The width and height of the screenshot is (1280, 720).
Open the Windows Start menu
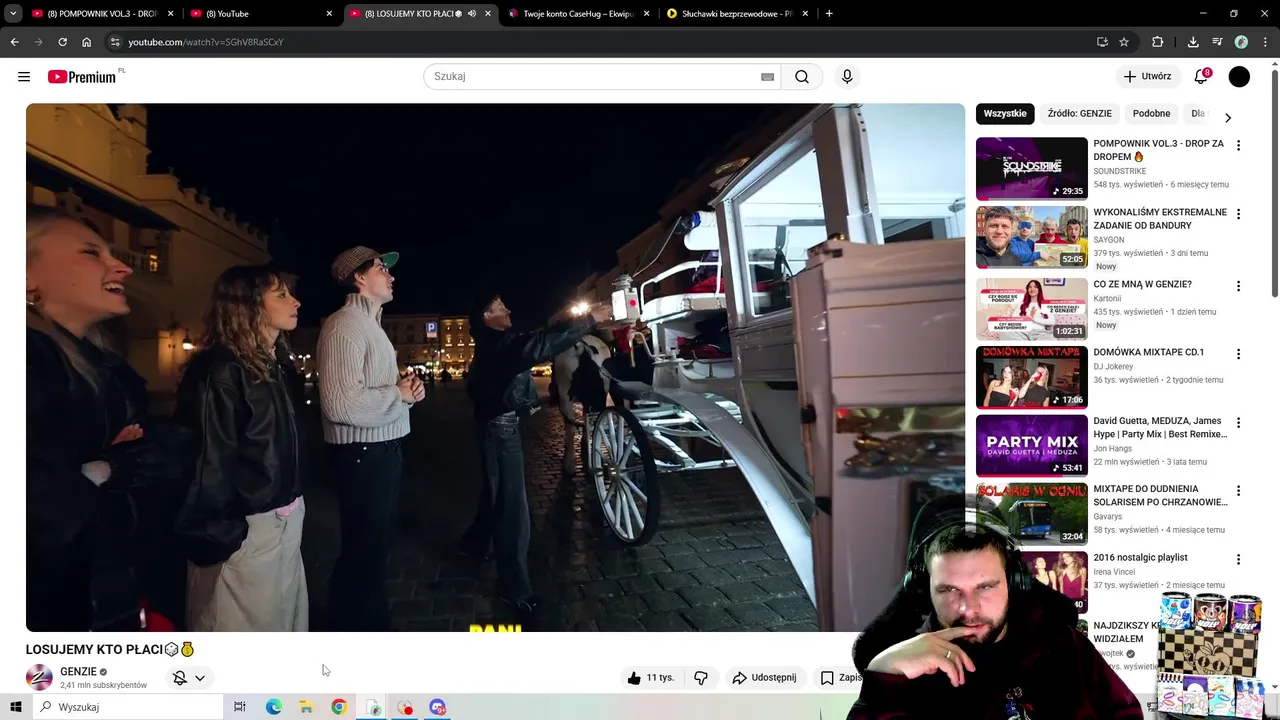[x=15, y=707]
